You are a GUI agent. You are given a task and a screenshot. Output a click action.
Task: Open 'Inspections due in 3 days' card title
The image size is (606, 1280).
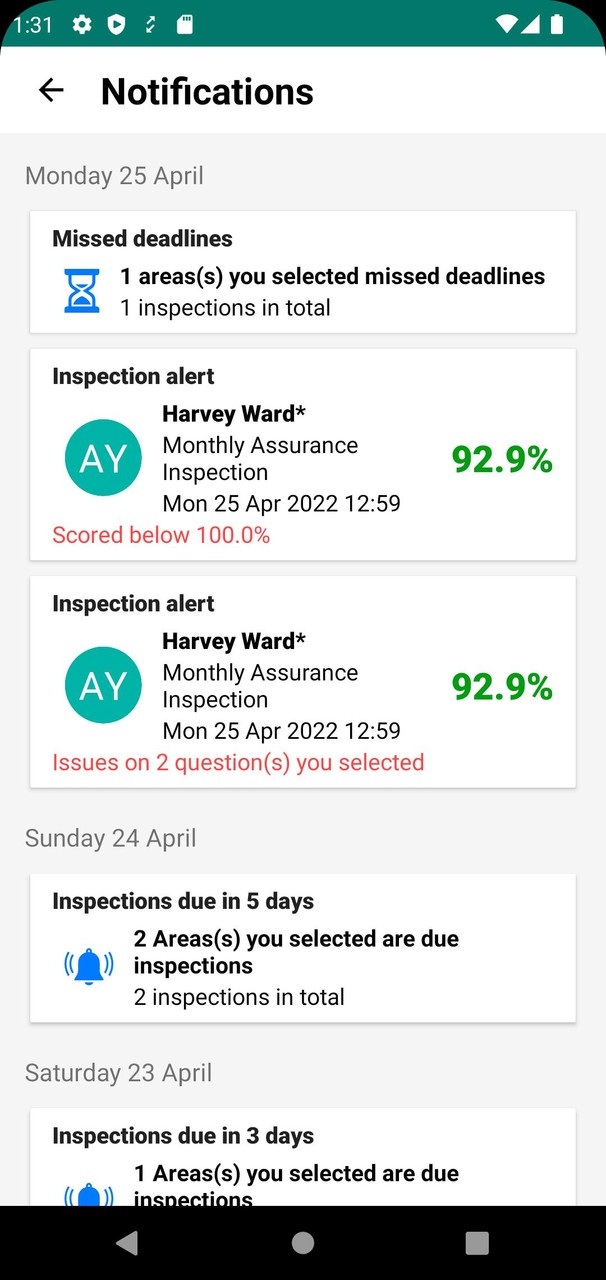pyautogui.click(x=183, y=1136)
